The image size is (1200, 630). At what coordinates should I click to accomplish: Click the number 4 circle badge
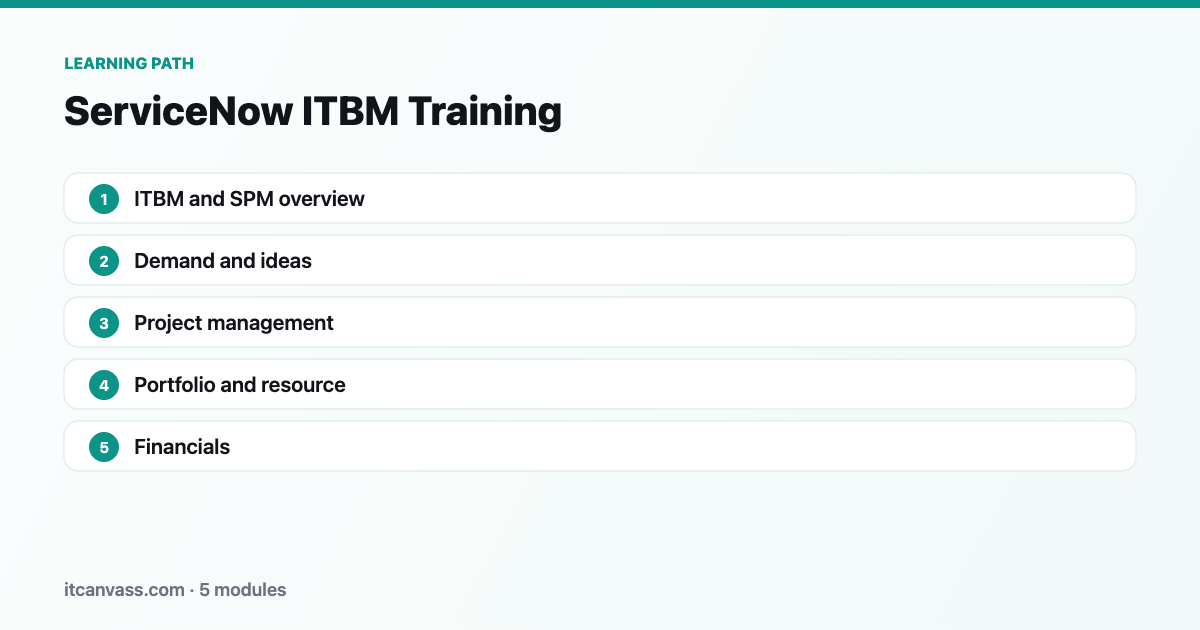click(x=104, y=385)
